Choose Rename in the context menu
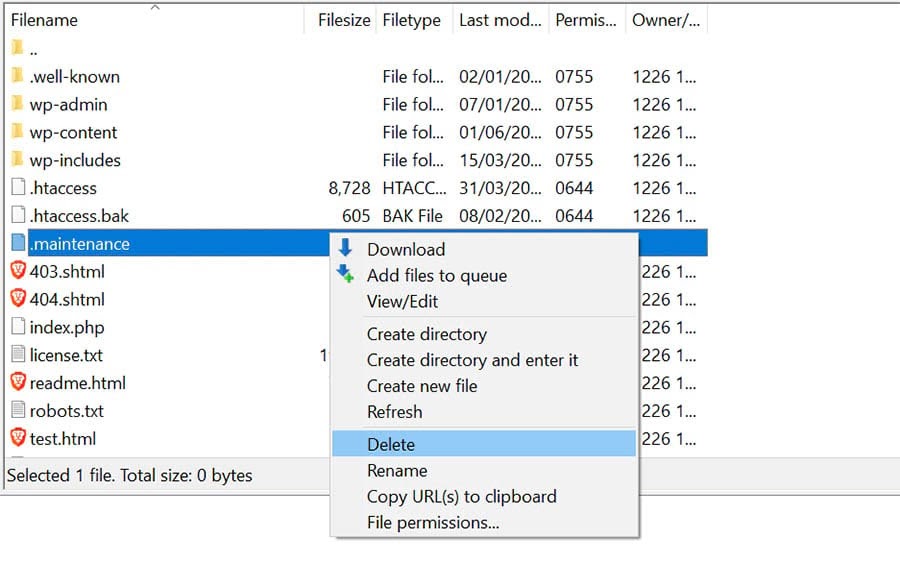The width and height of the screenshot is (900, 563). (x=397, y=470)
